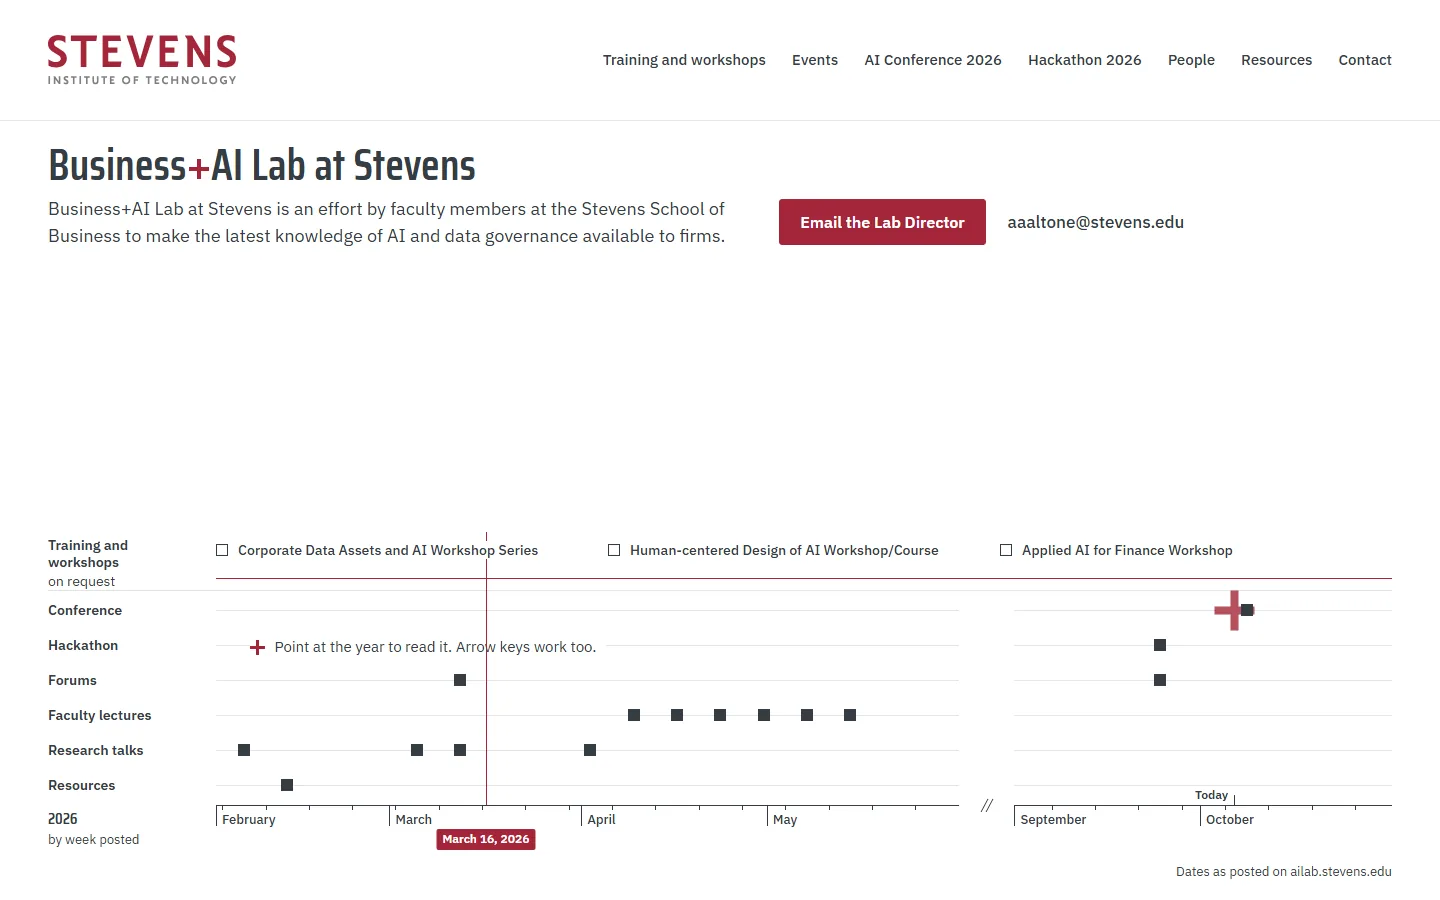Viewport: 1440px width, 900px height.
Task: Open the People nav link
Action: click(x=1191, y=60)
